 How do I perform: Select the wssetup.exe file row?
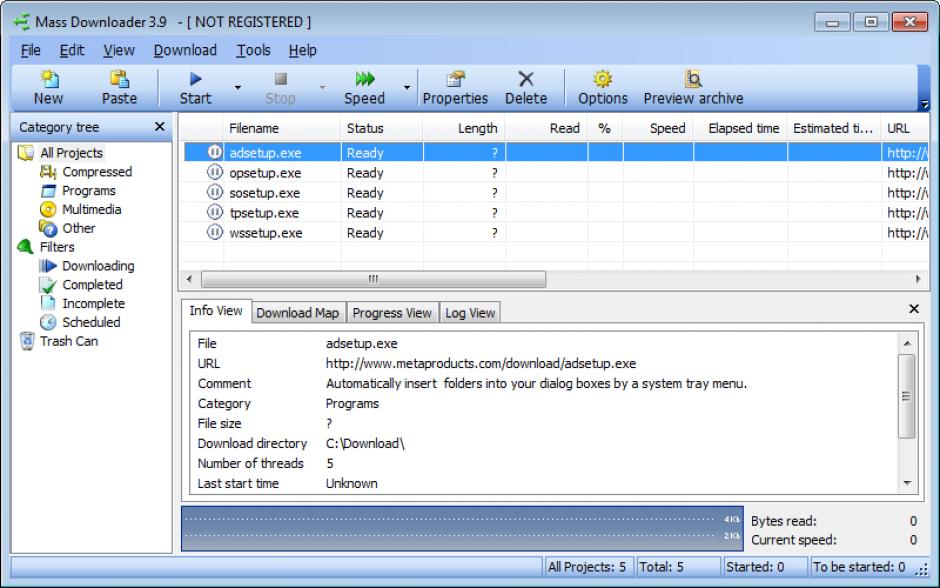tap(556, 233)
